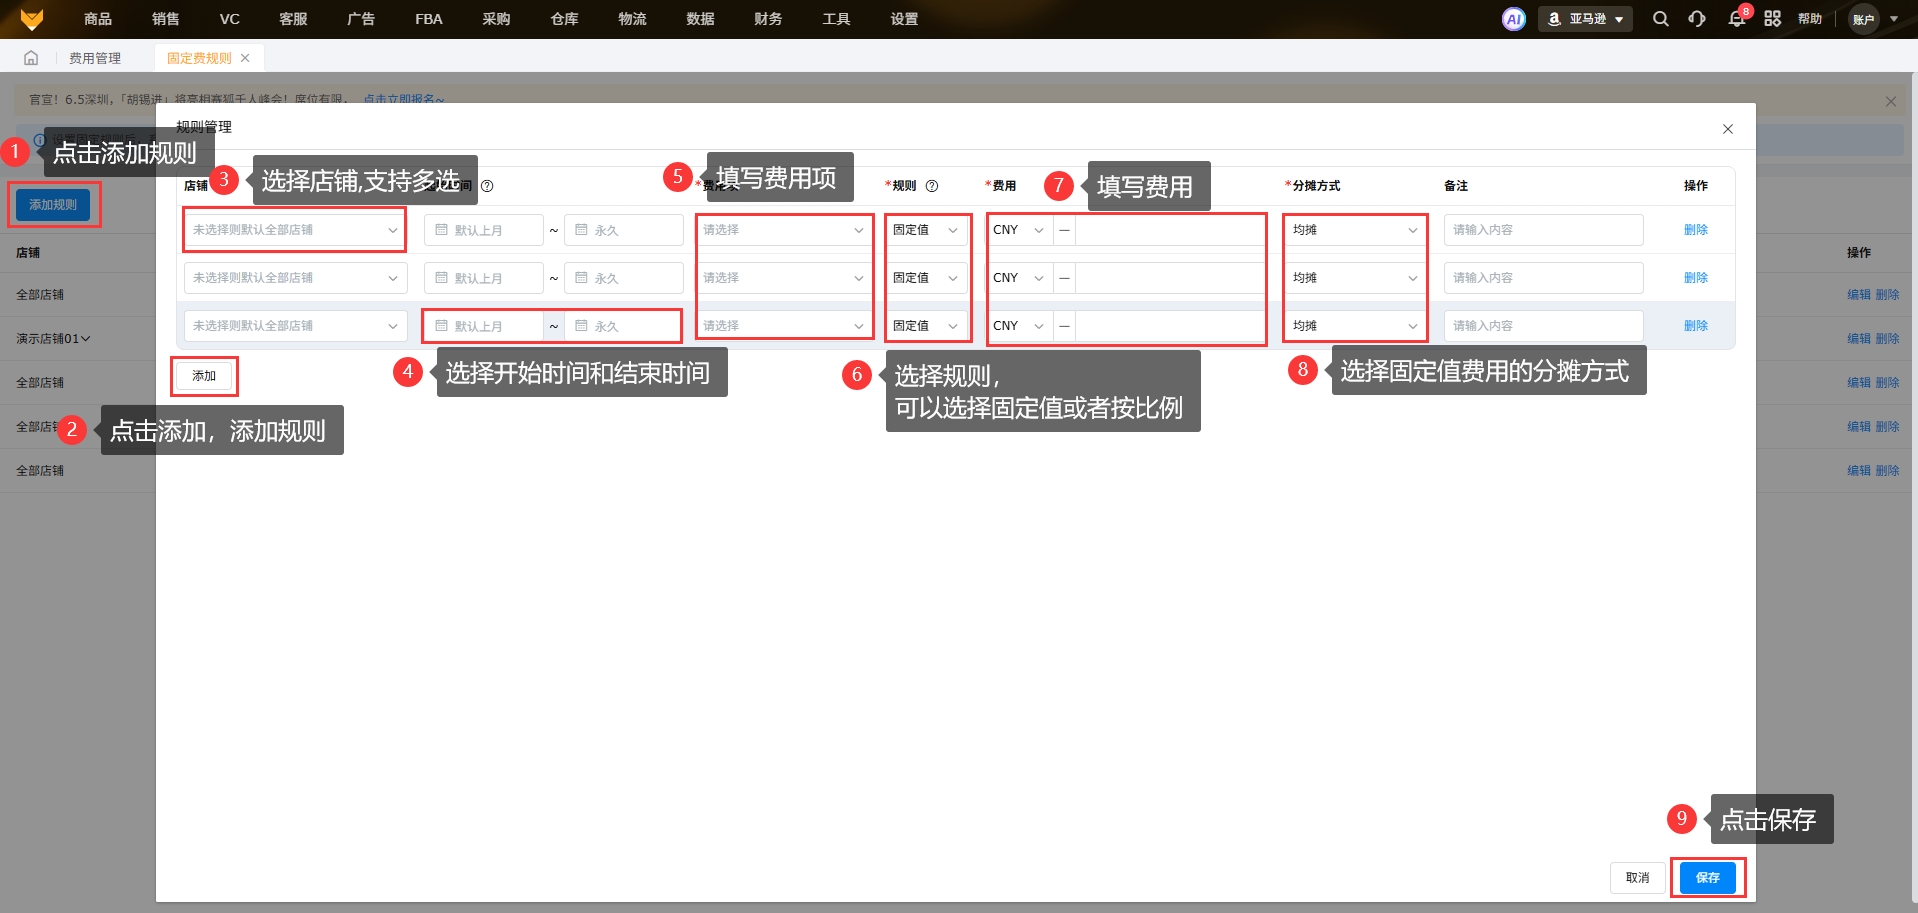This screenshot has width=1918, height=913.
Task: Click the help icon beside the time header
Action: (487, 186)
